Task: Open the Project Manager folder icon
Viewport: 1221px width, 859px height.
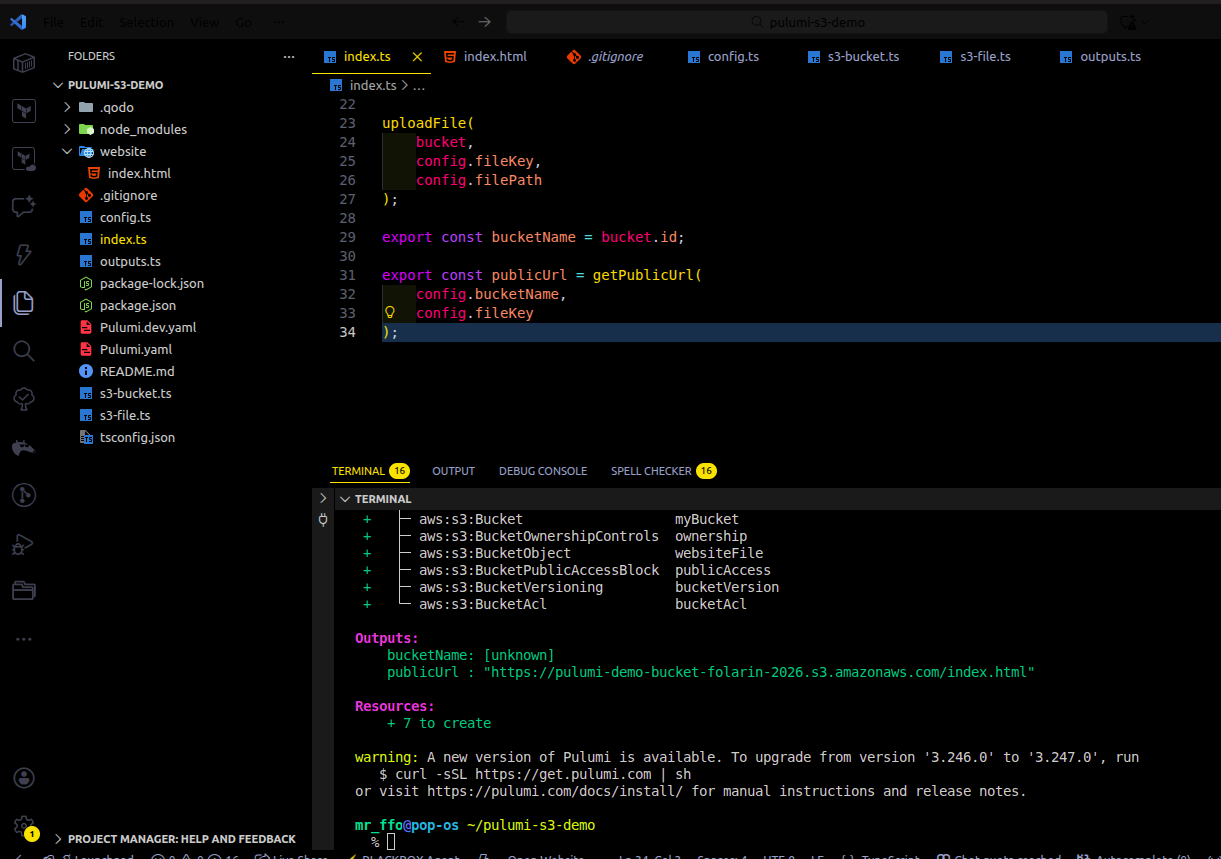Action: 24,591
